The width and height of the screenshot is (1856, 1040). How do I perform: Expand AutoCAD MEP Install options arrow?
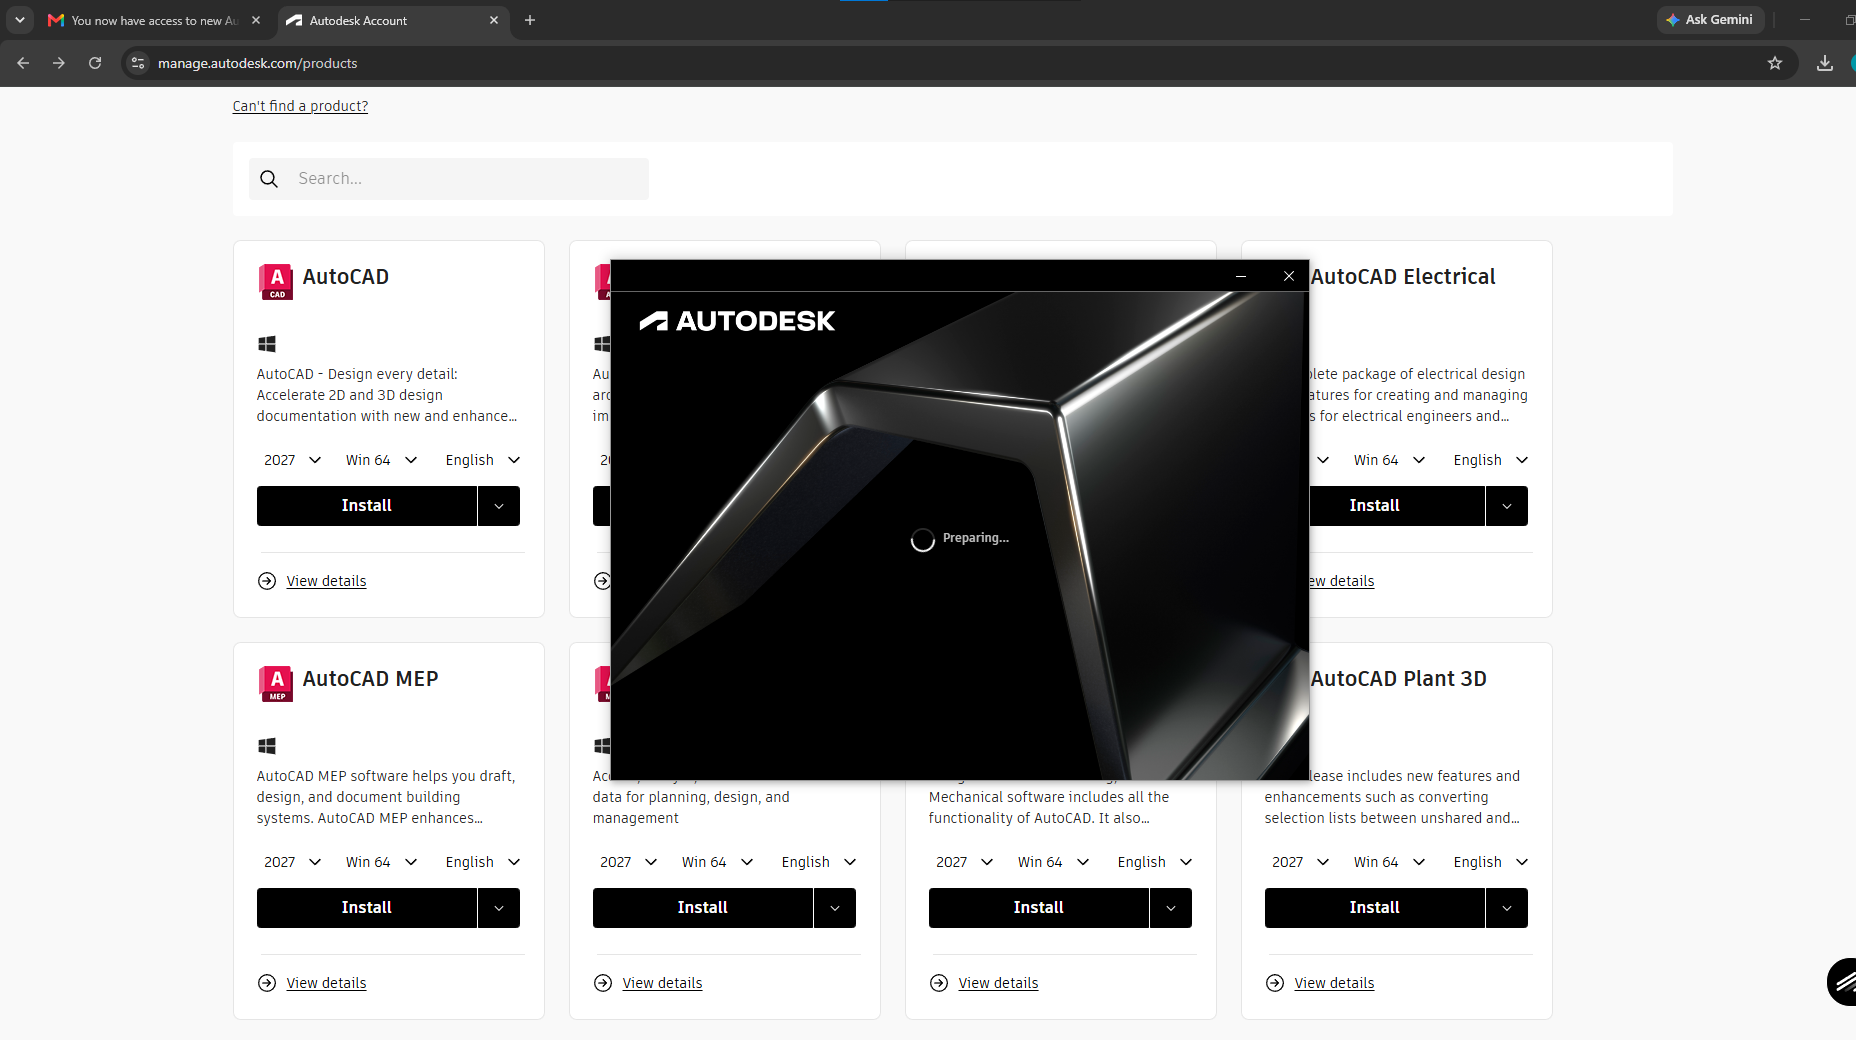[499, 908]
